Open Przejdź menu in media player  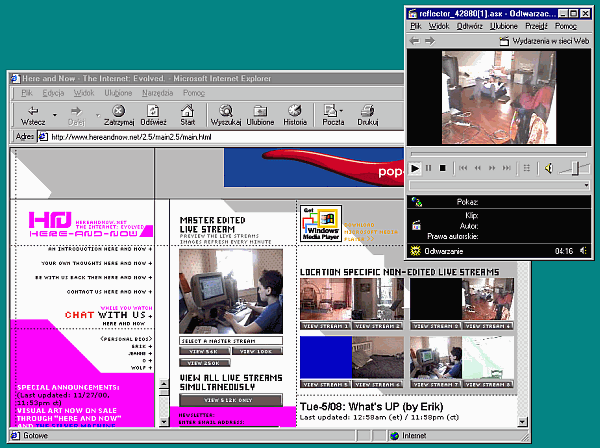pos(536,26)
